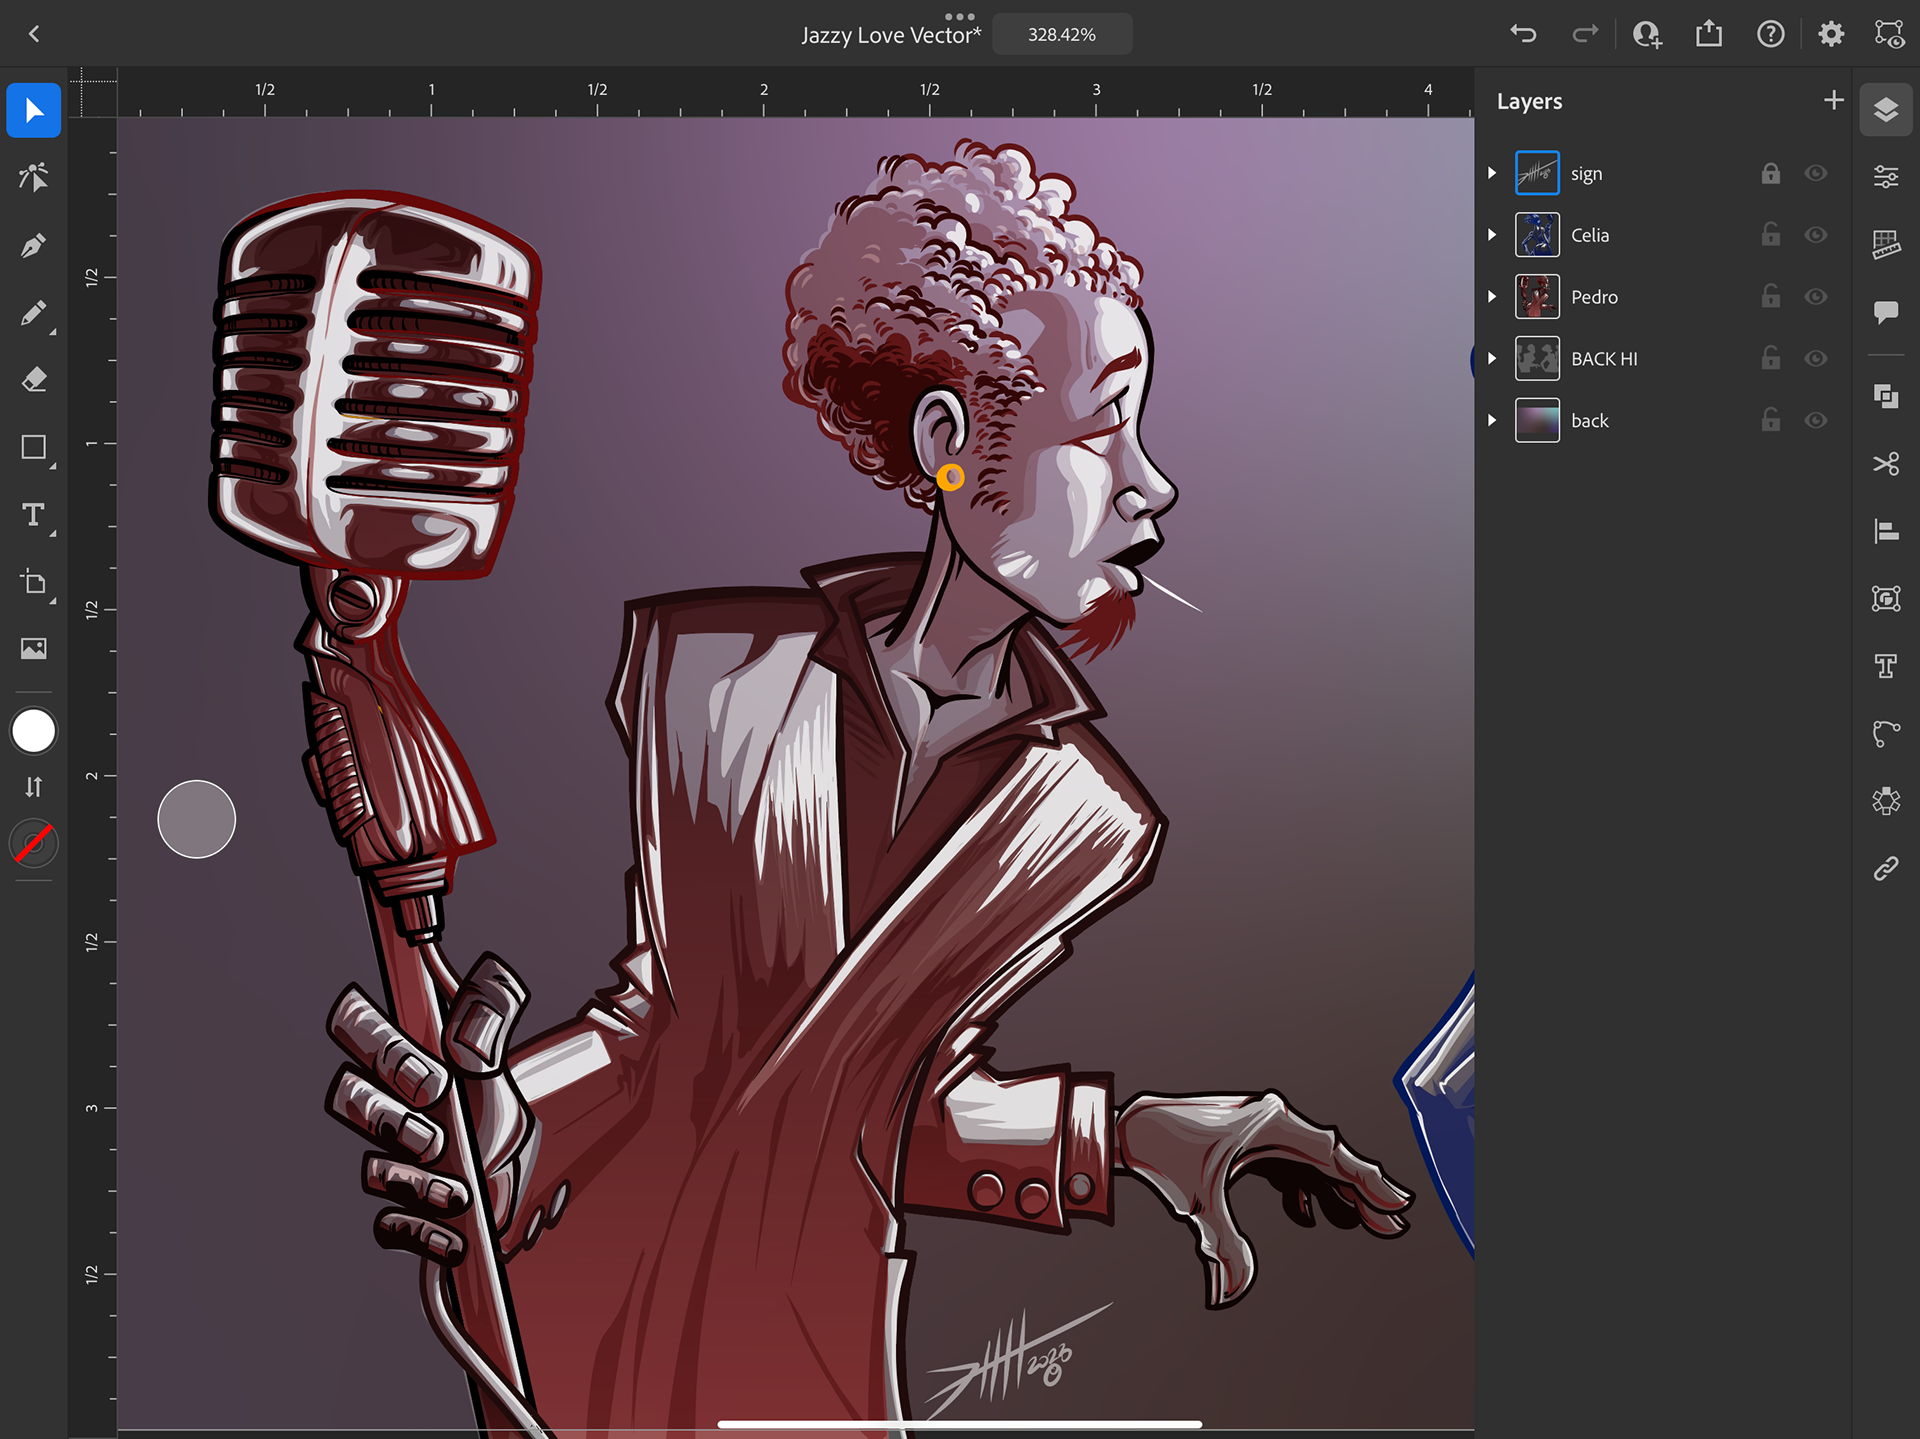Select the Type tool
Image resolution: width=1920 pixels, height=1439 pixels.
[34, 515]
